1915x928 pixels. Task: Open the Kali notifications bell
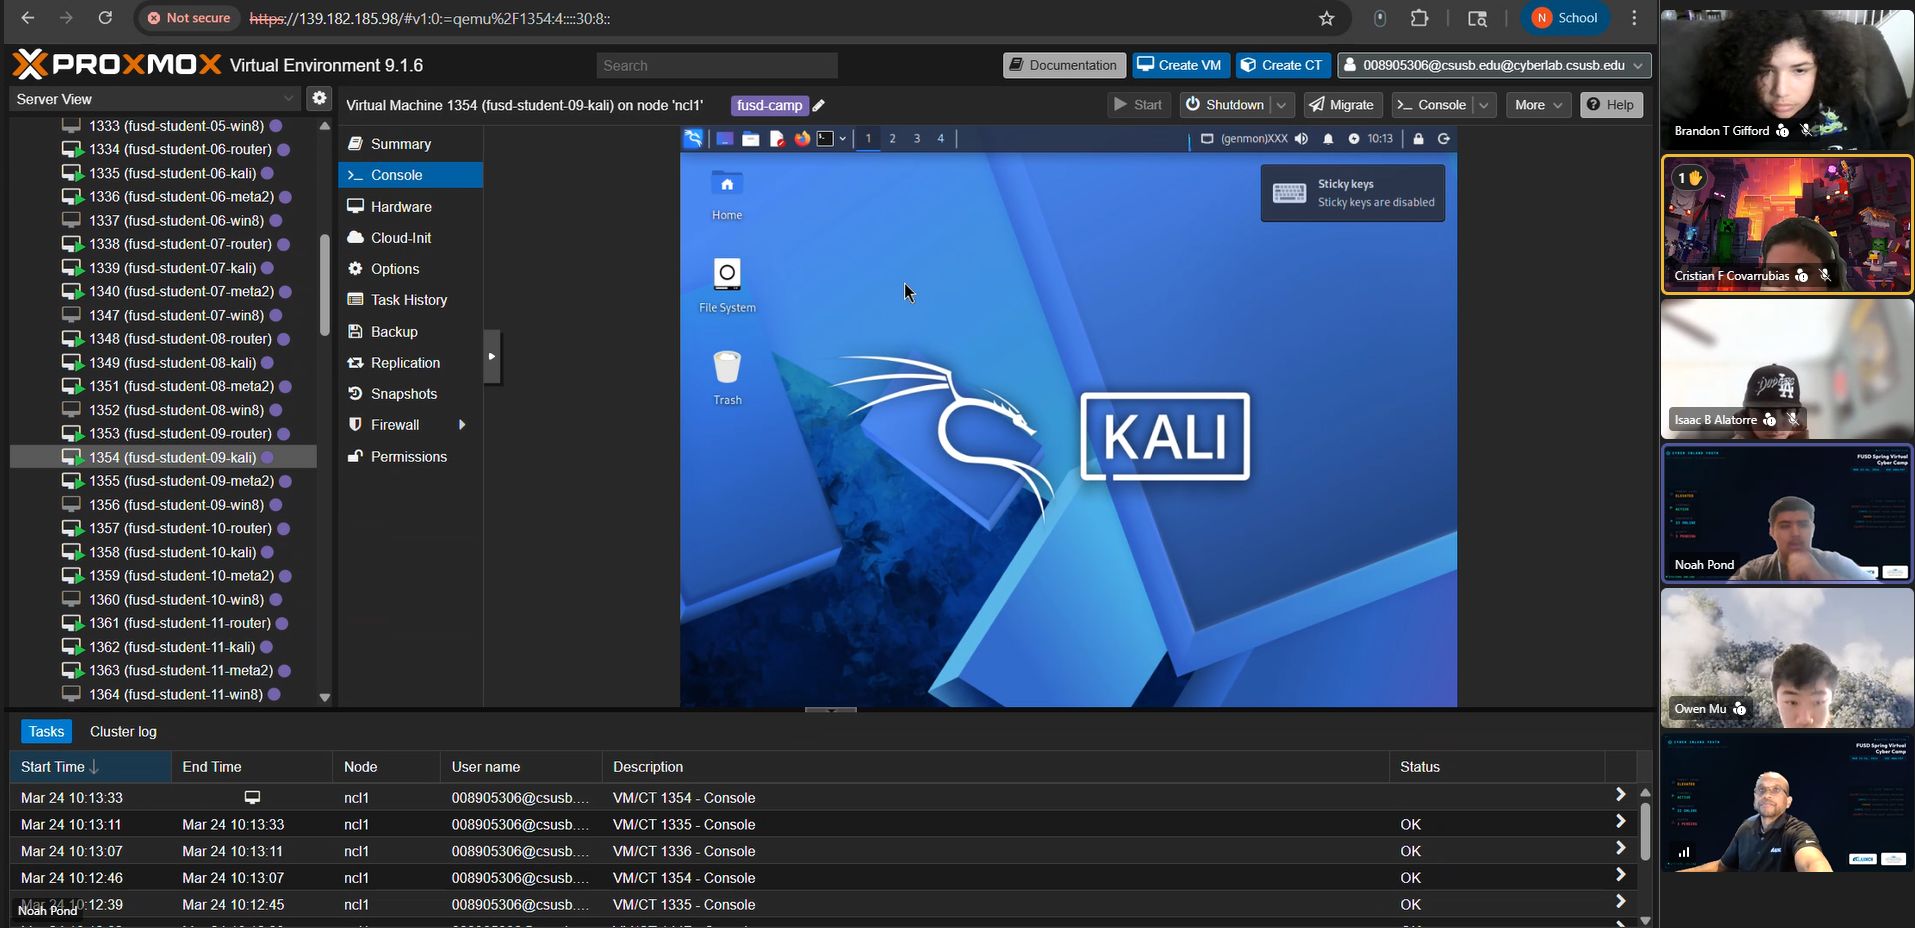click(x=1328, y=139)
